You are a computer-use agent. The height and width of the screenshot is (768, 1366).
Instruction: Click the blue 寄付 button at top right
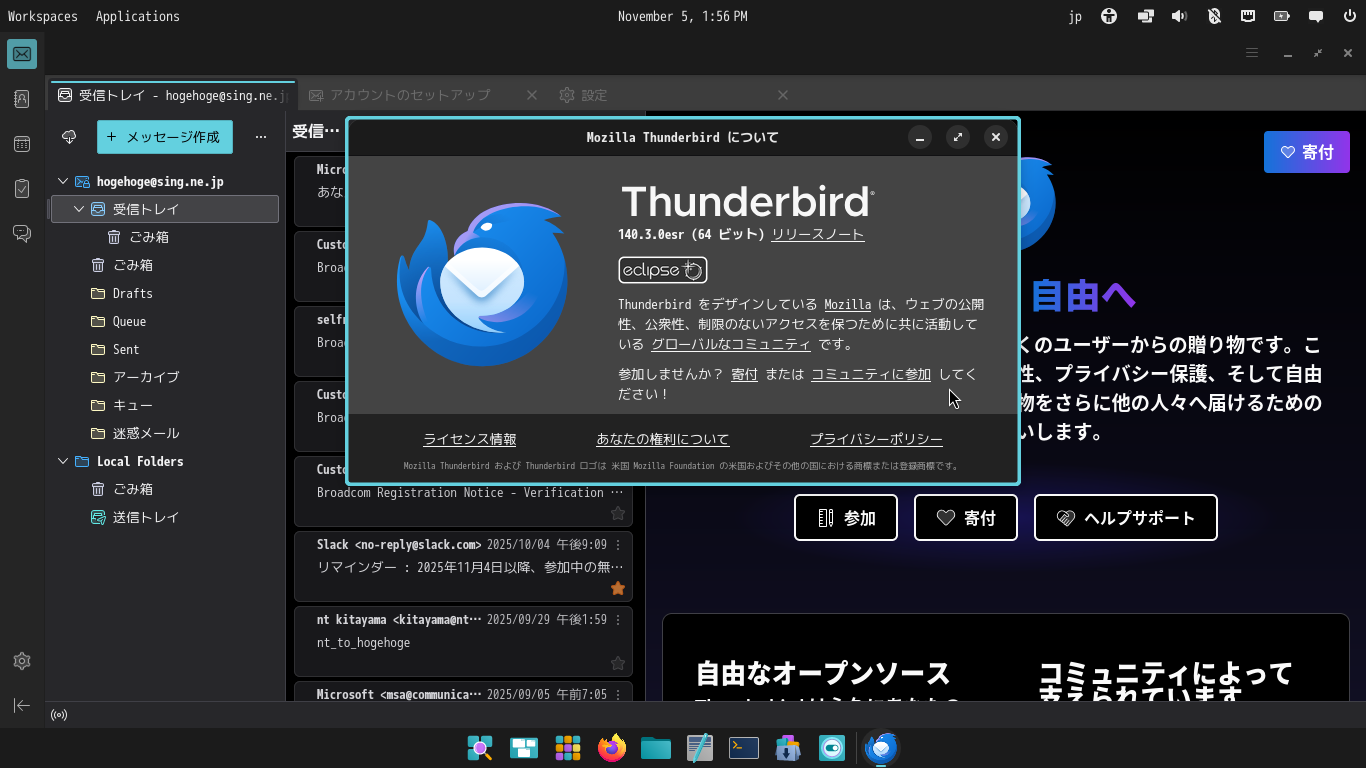click(1307, 152)
